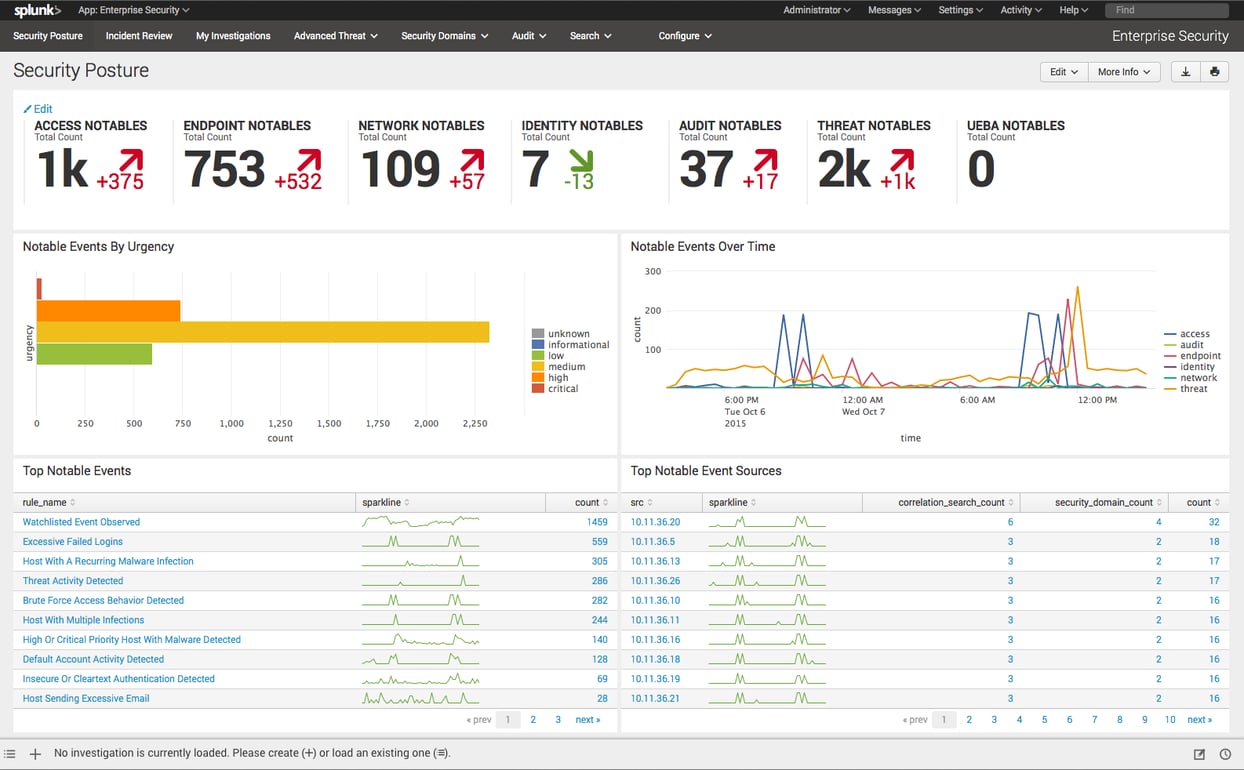Open the More Info dropdown
This screenshot has width=1244, height=770.
point(1123,71)
